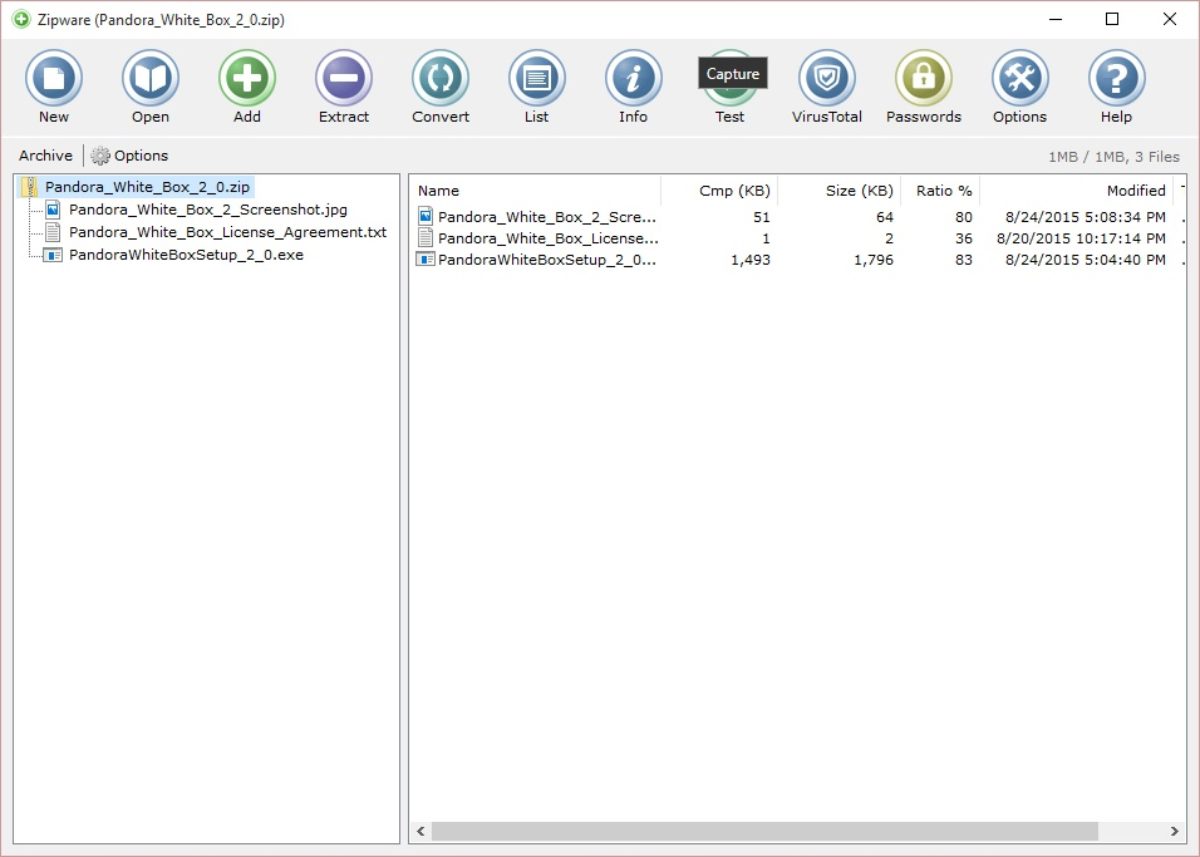The image size is (1200, 857).
Task: Click the 8/20/2015 10:17:14 PM modified date
Action: pyautogui.click(x=1081, y=239)
